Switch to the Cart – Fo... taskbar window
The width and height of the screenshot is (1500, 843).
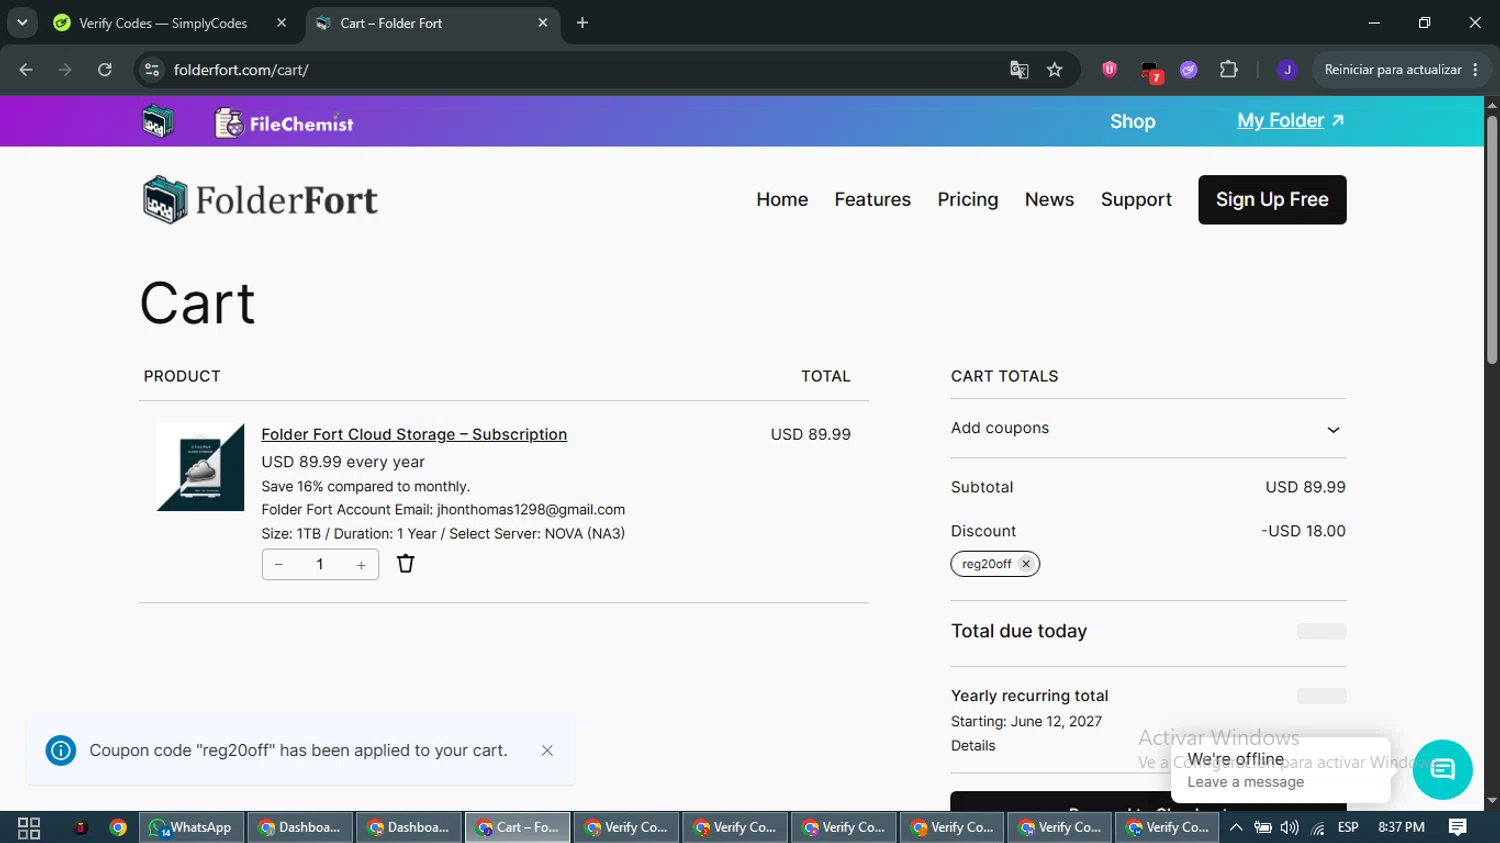(x=518, y=828)
